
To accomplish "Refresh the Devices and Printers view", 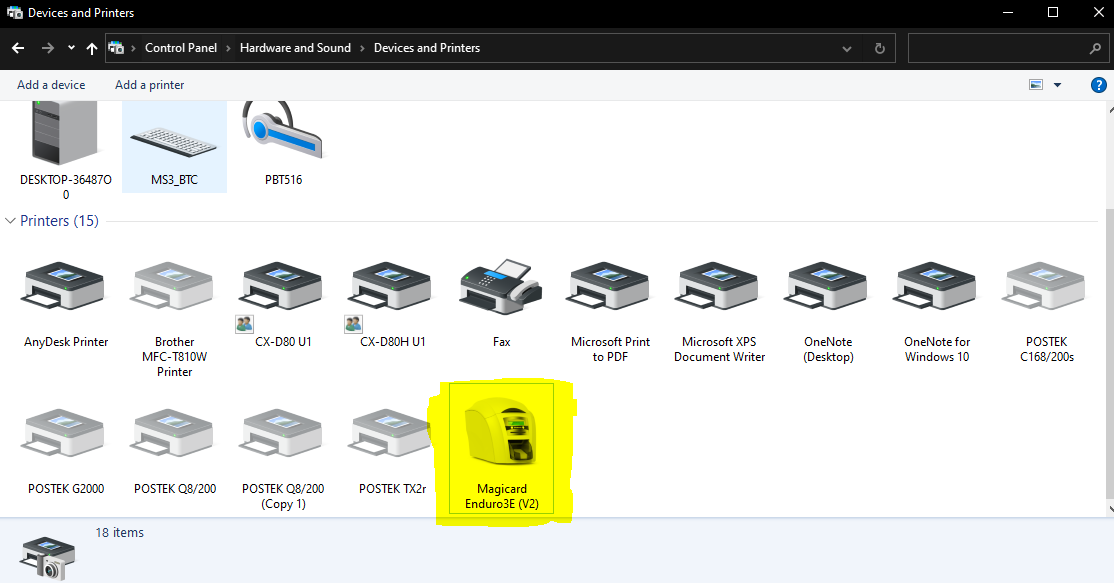I will coord(880,48).
